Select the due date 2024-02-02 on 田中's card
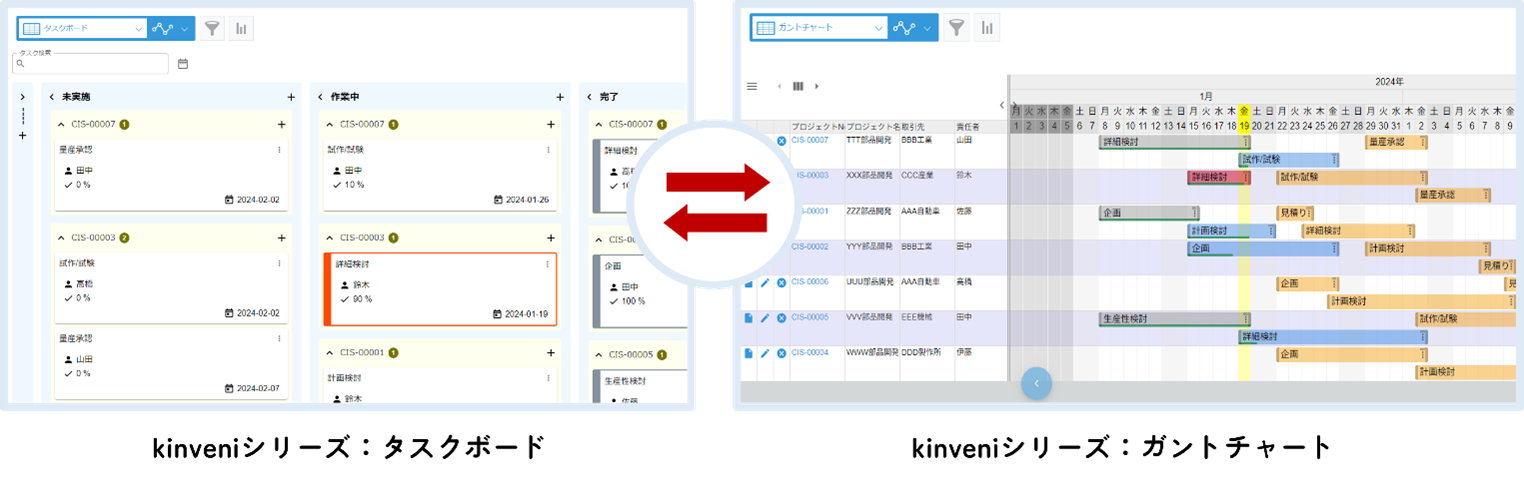Image resolution: width=1524 pixels, height=481 pixels. pos(253,199)
